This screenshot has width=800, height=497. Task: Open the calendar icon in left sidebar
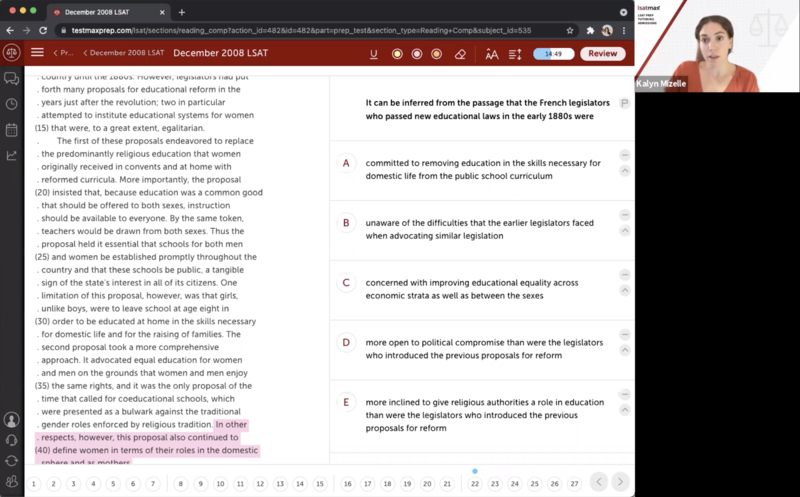[12, 130]
